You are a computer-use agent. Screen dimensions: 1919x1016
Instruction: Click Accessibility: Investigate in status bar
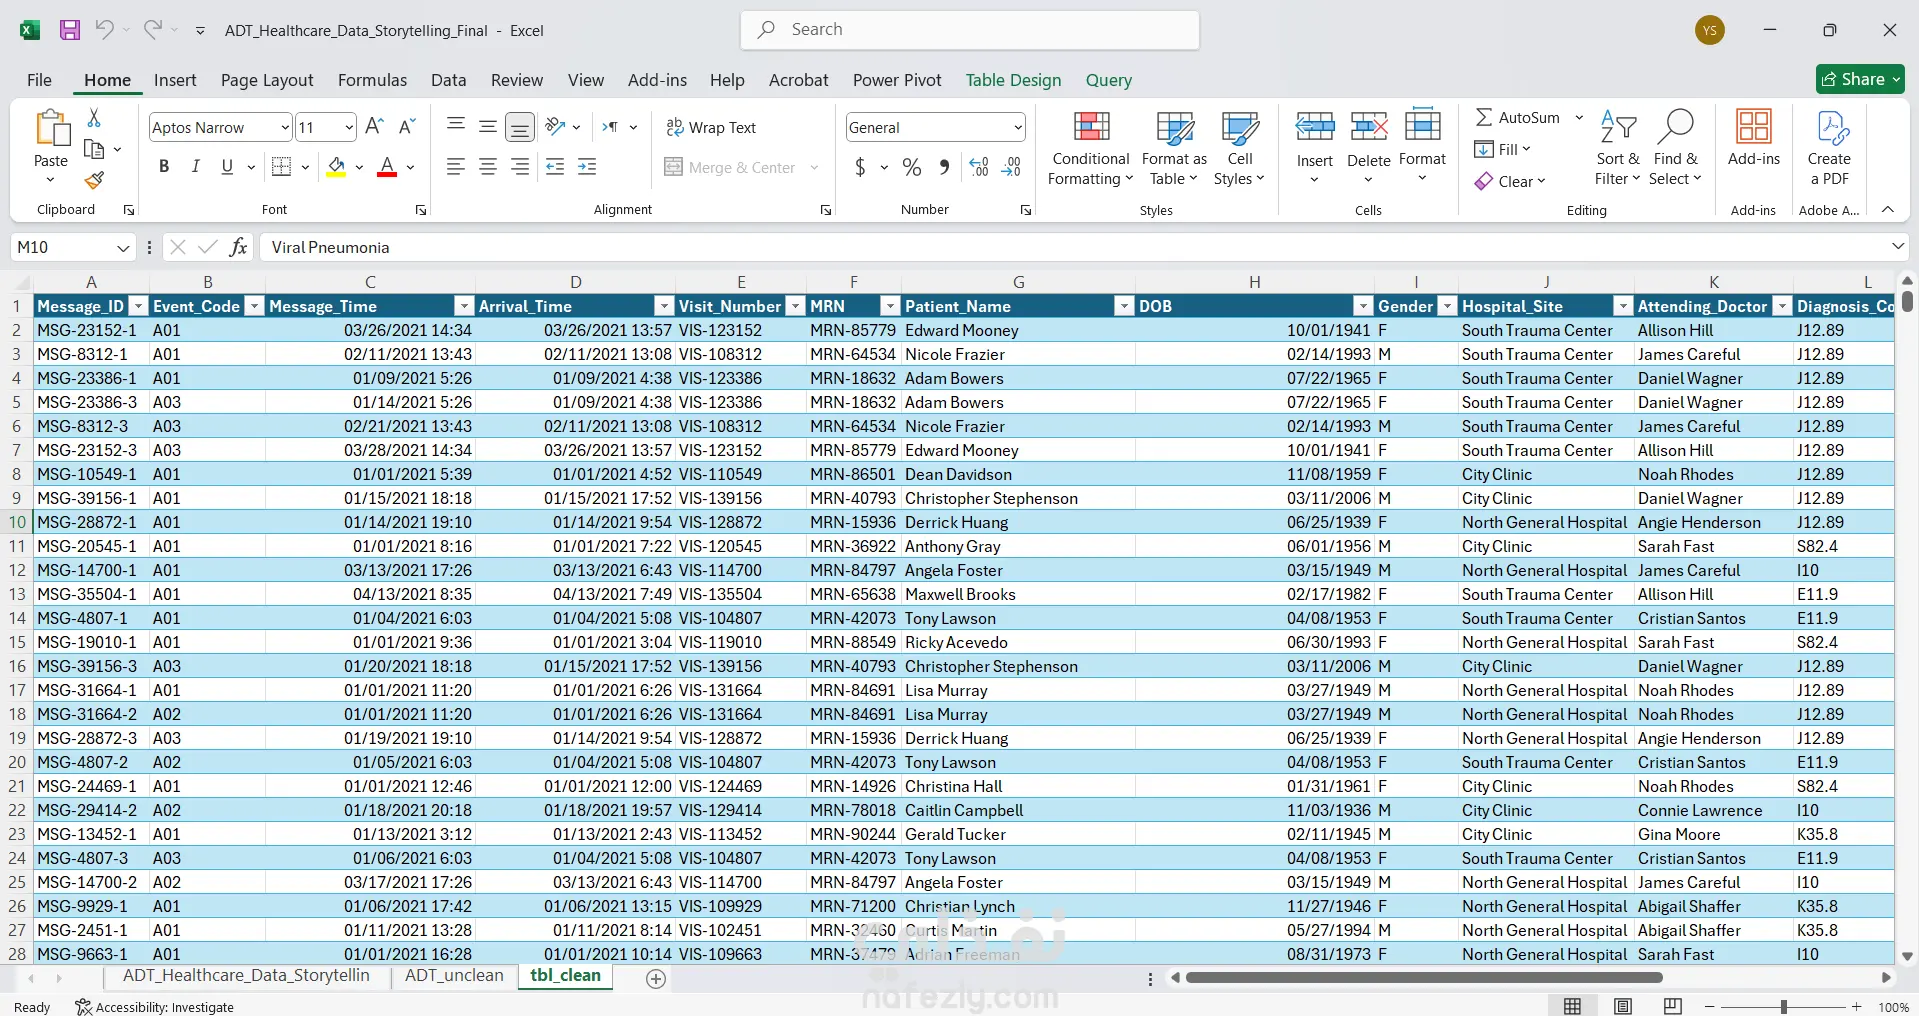point(155,1007)
